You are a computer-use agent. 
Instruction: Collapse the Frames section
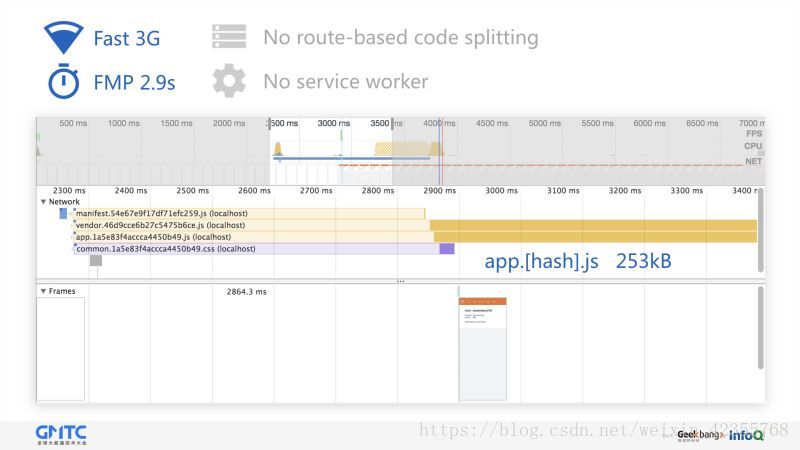[x=43, y=291]
